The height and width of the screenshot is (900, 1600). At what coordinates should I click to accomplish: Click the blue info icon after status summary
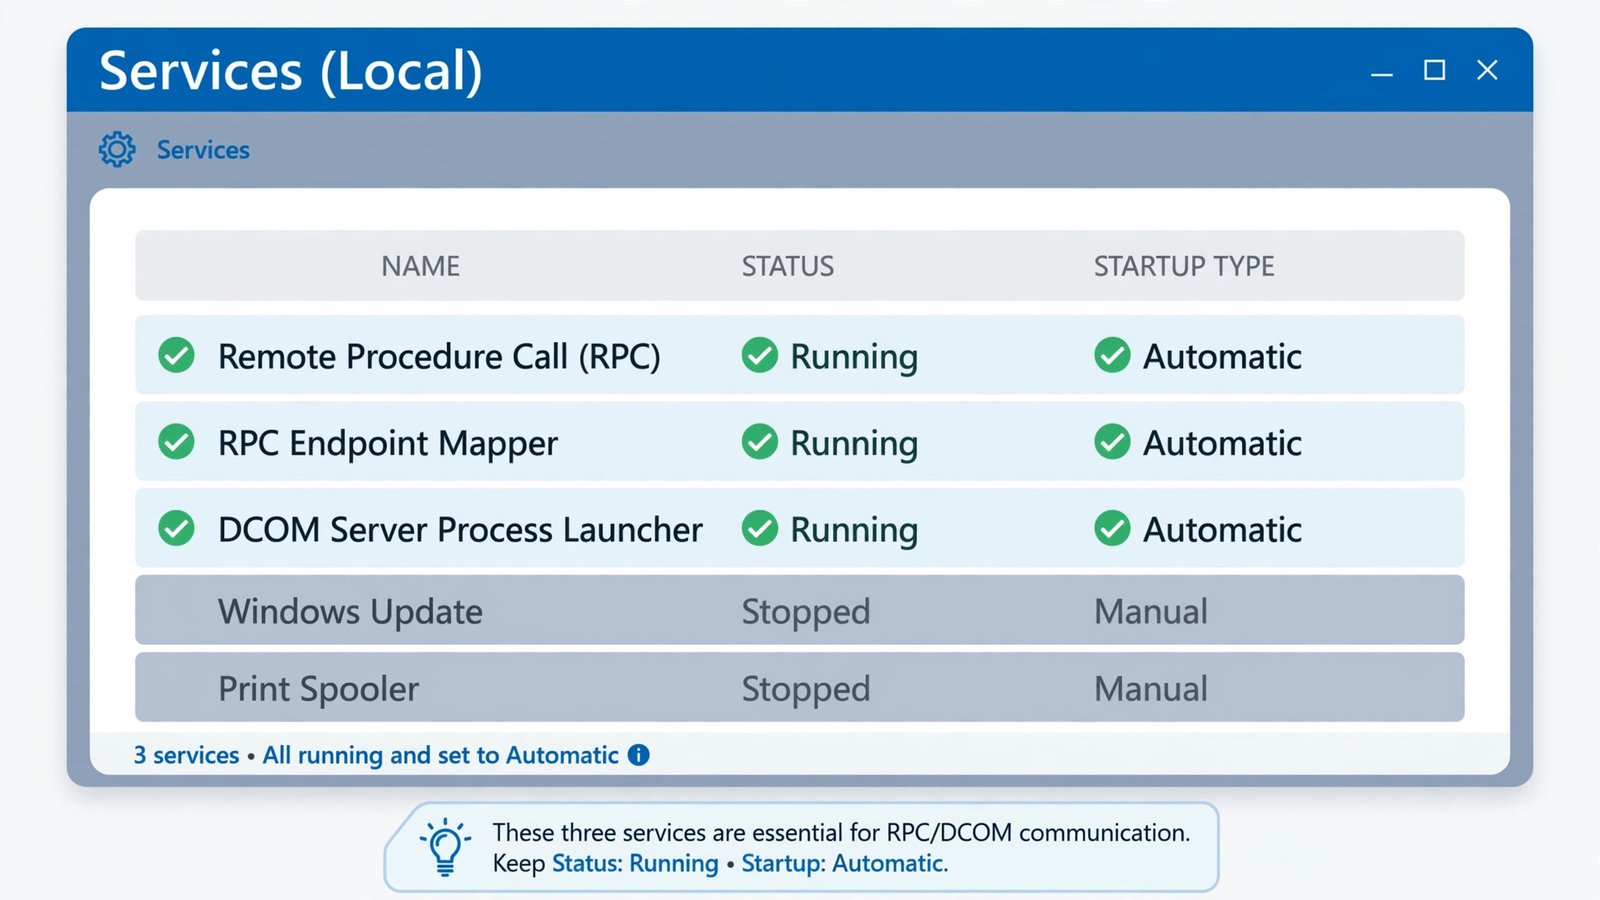[x=639, y=755]
